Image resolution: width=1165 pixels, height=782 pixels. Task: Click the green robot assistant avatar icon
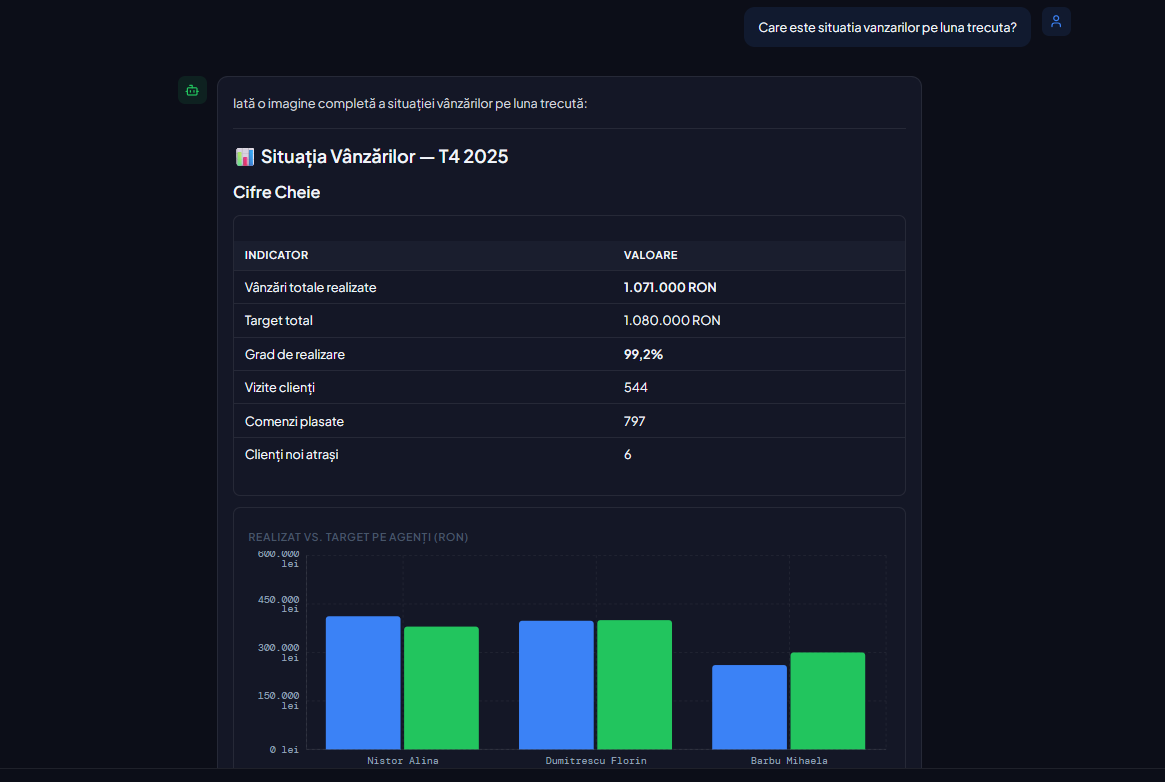pyautogui.click(x=191, y=90)
